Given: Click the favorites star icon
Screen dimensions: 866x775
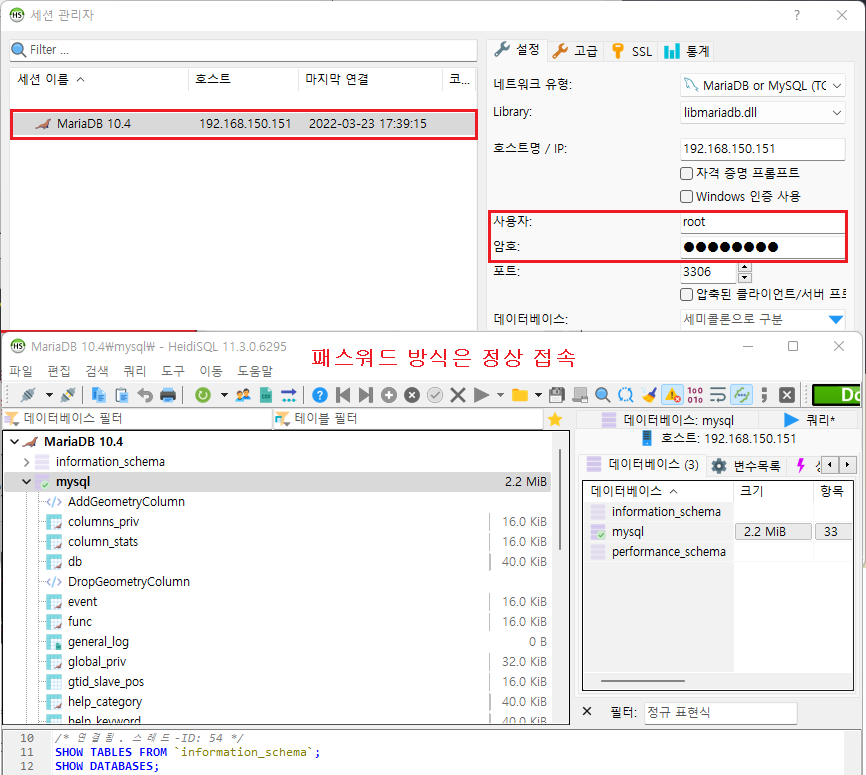Looking at the screenshot, I should click(555, 420).
